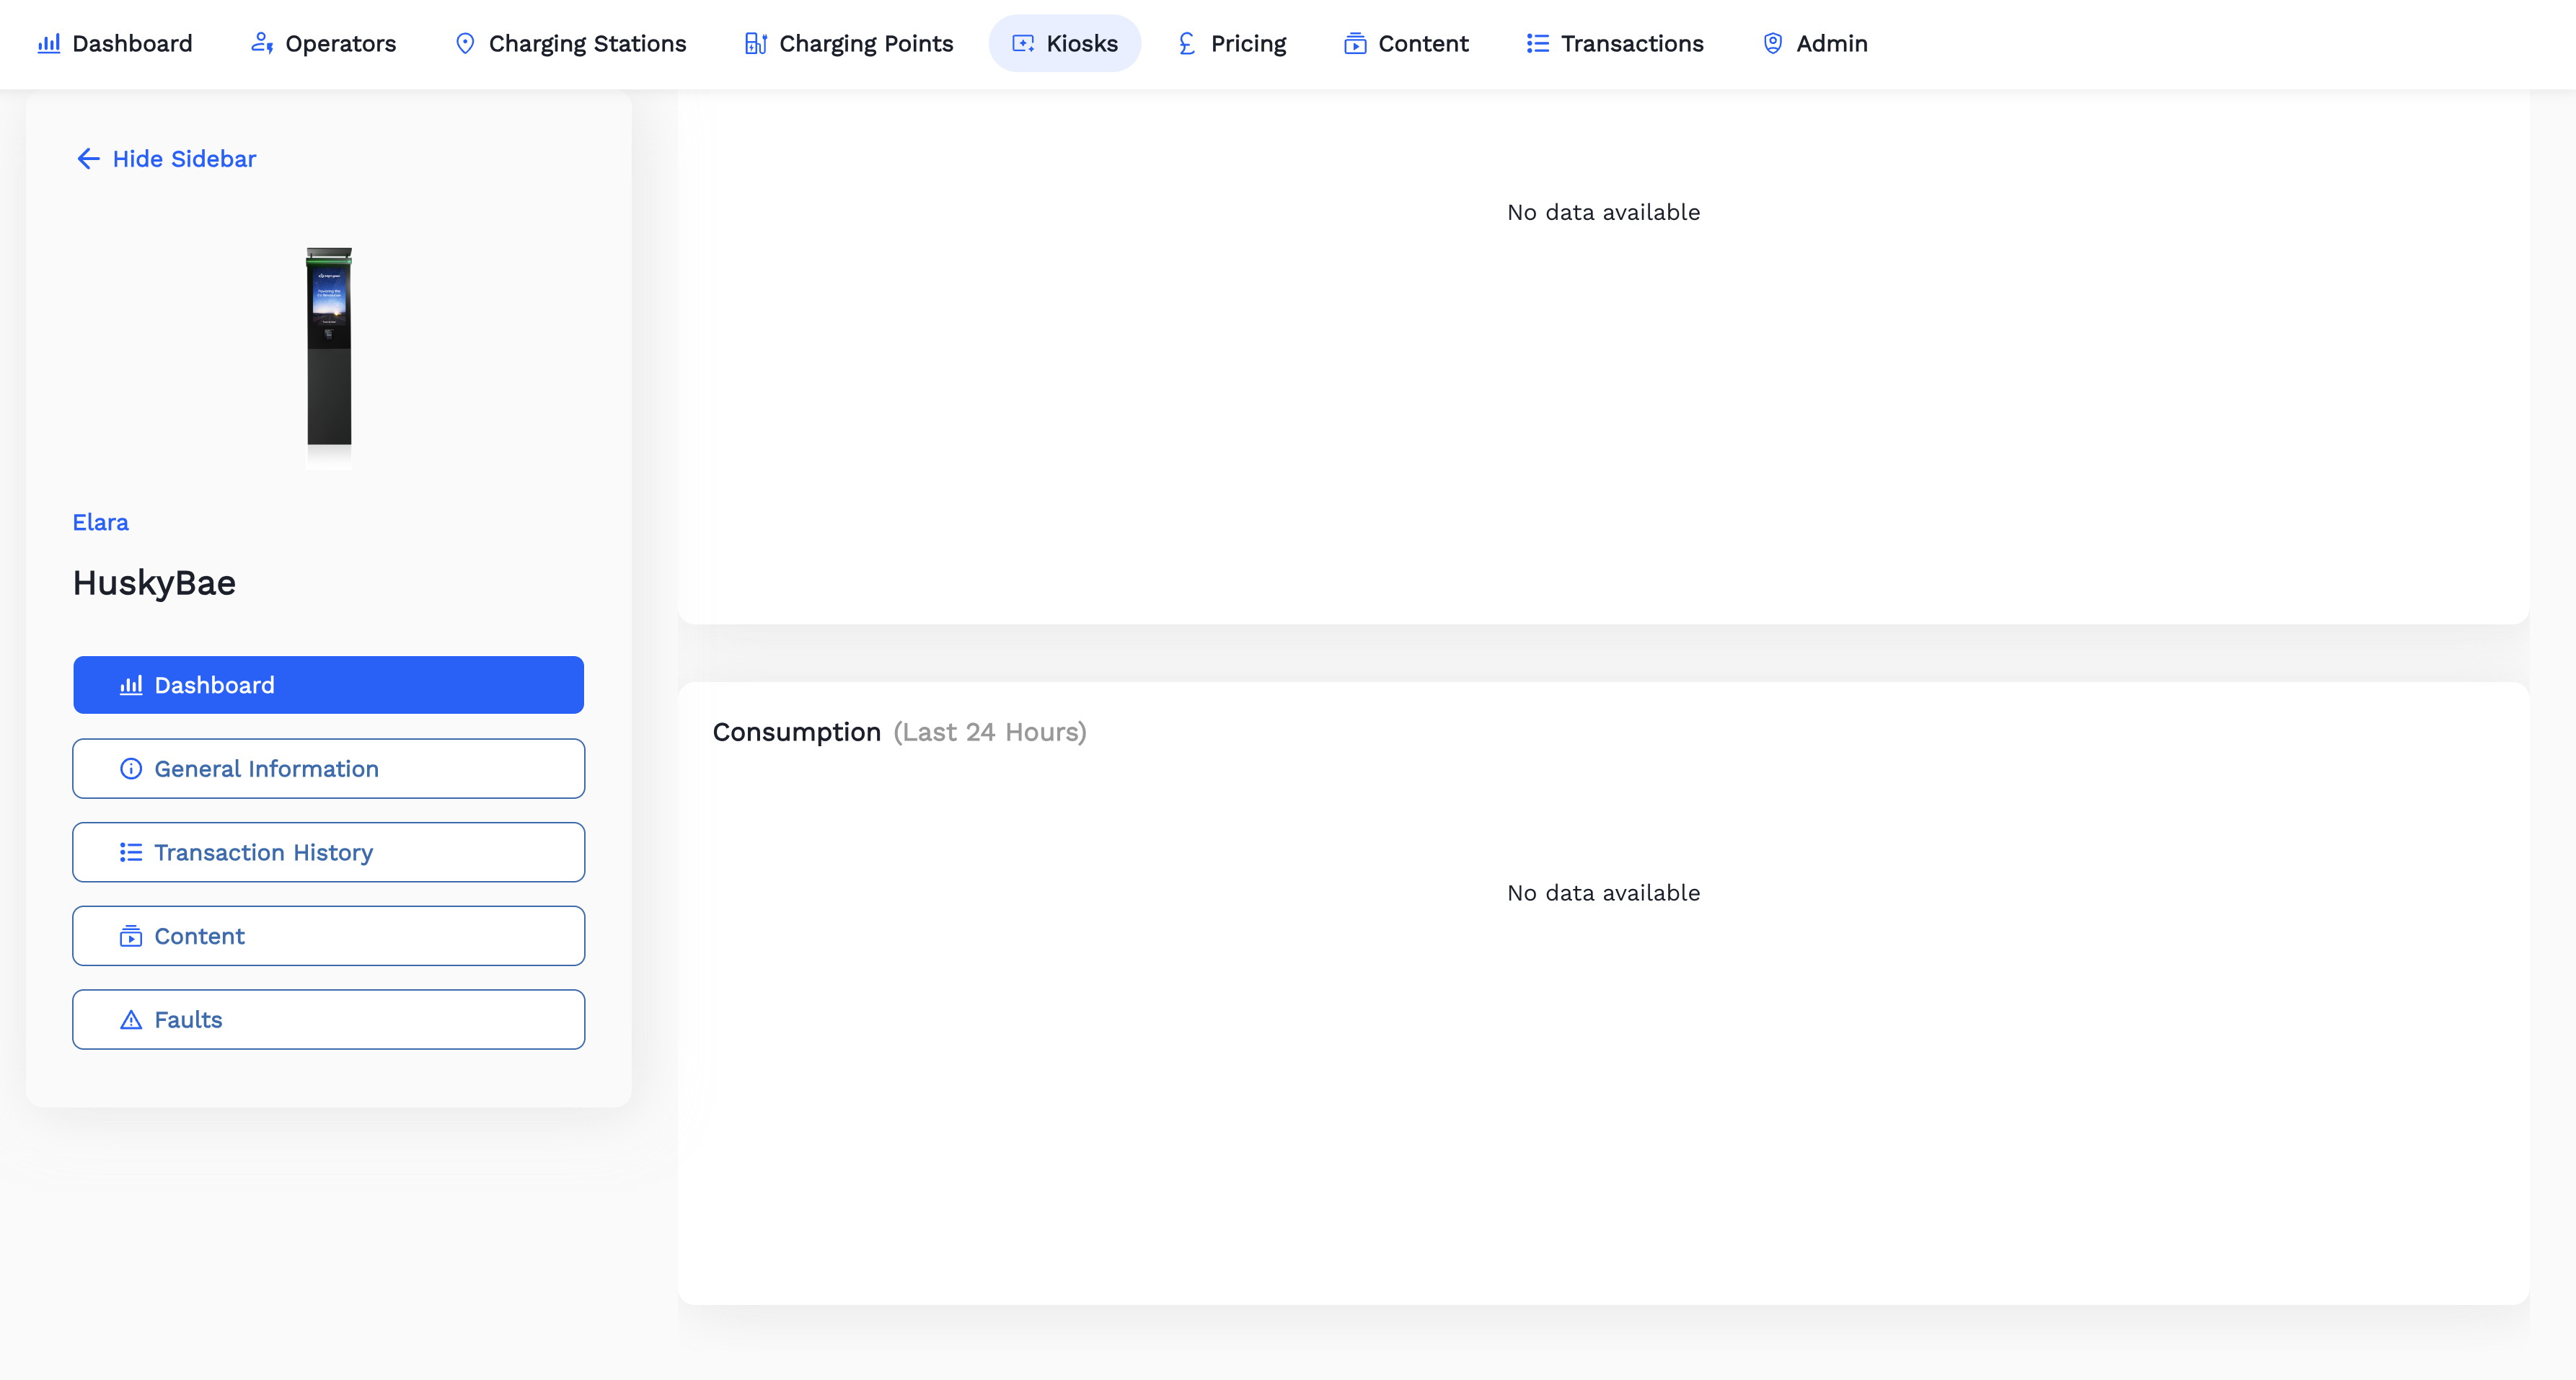Click the General Information info circle icon
The height and width of the screenshot is (1380, 2576).
click(x=131, y=769)
